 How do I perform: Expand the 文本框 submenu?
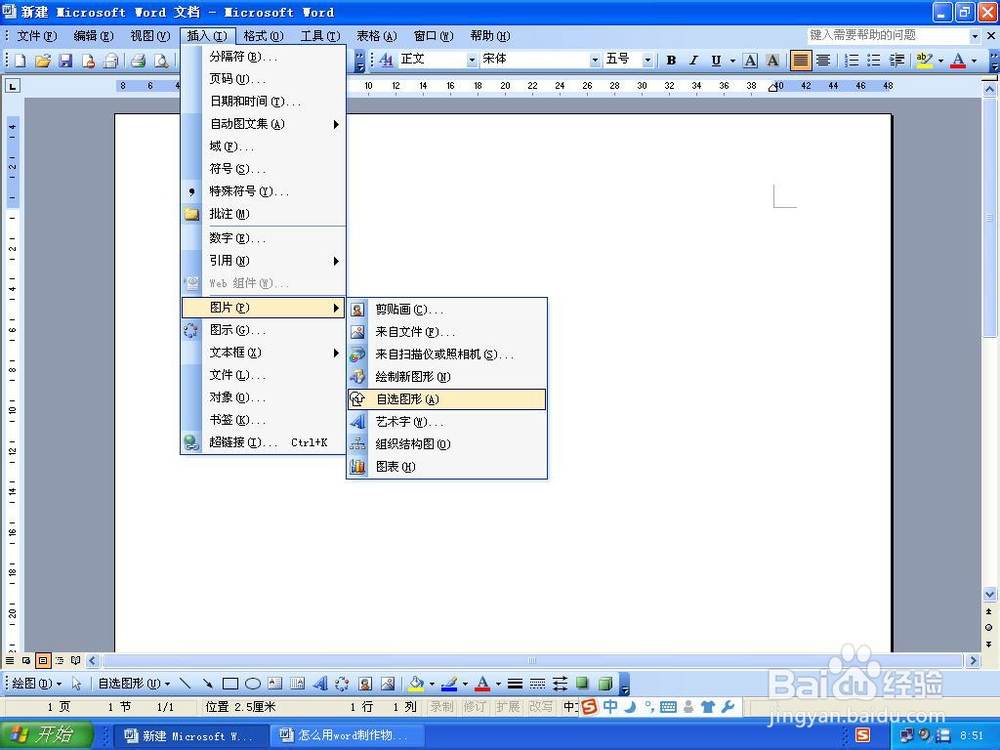point(263,352)
